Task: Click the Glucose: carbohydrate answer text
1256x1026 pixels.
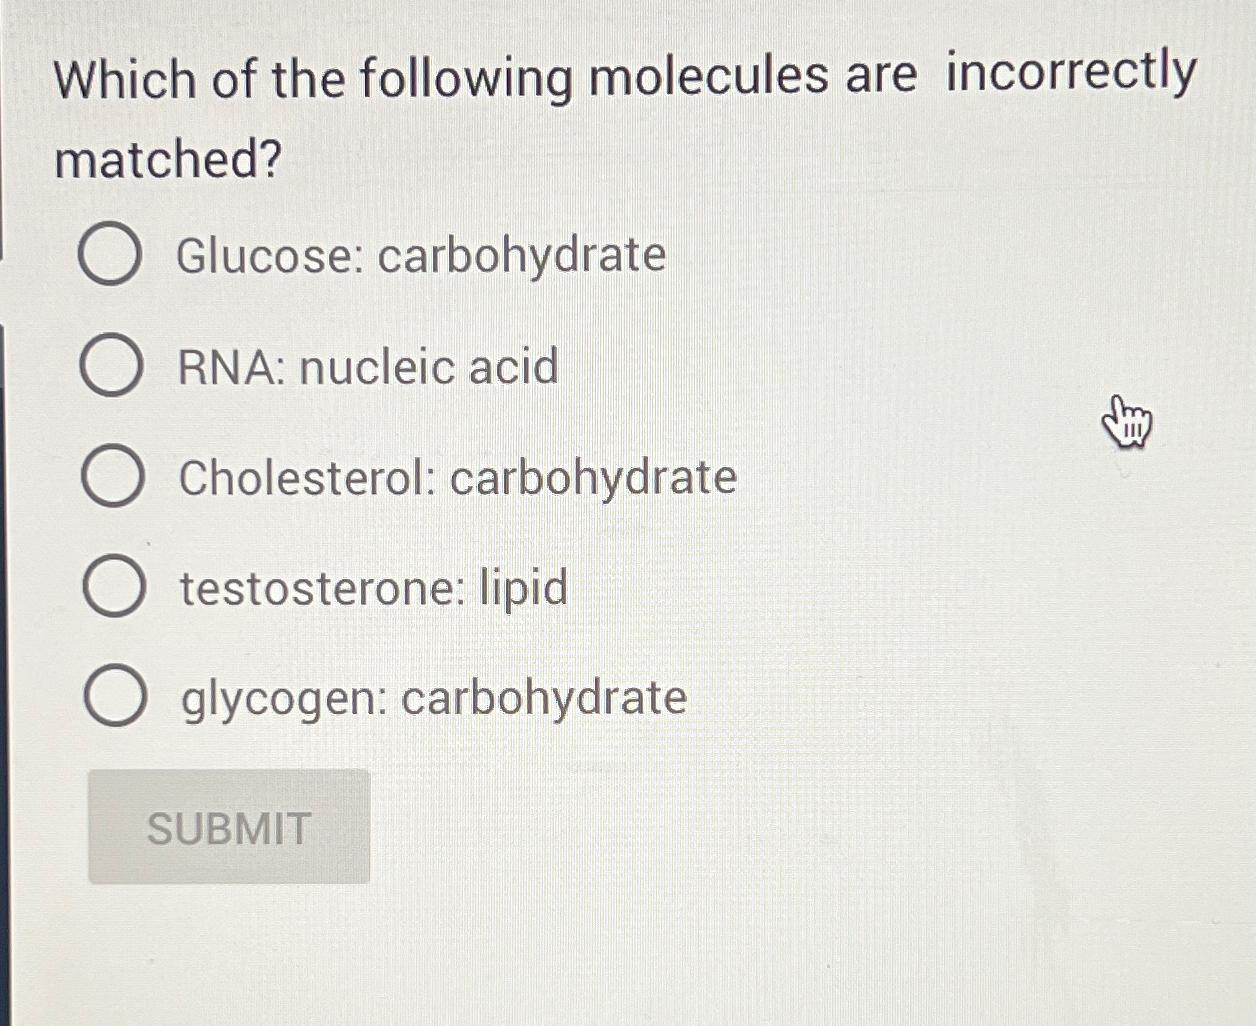Action: [420, 256]
